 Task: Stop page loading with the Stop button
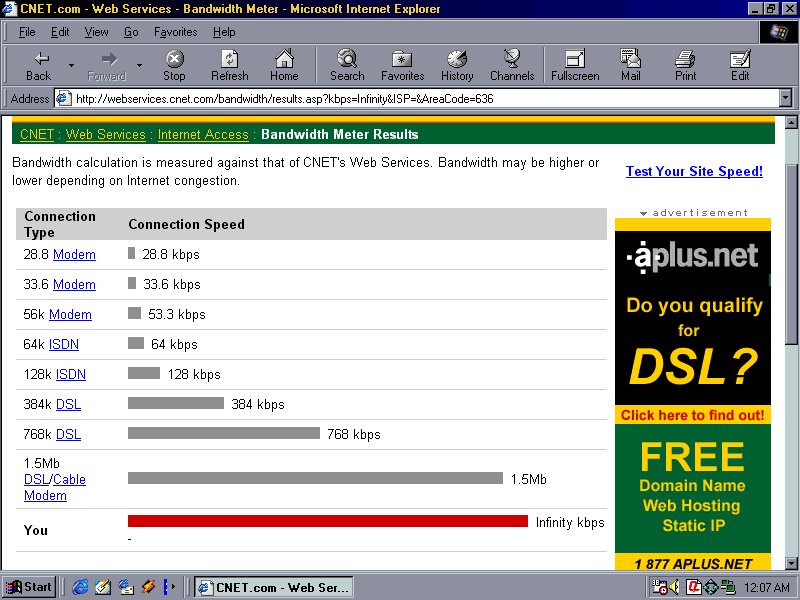tap(174, 66)
